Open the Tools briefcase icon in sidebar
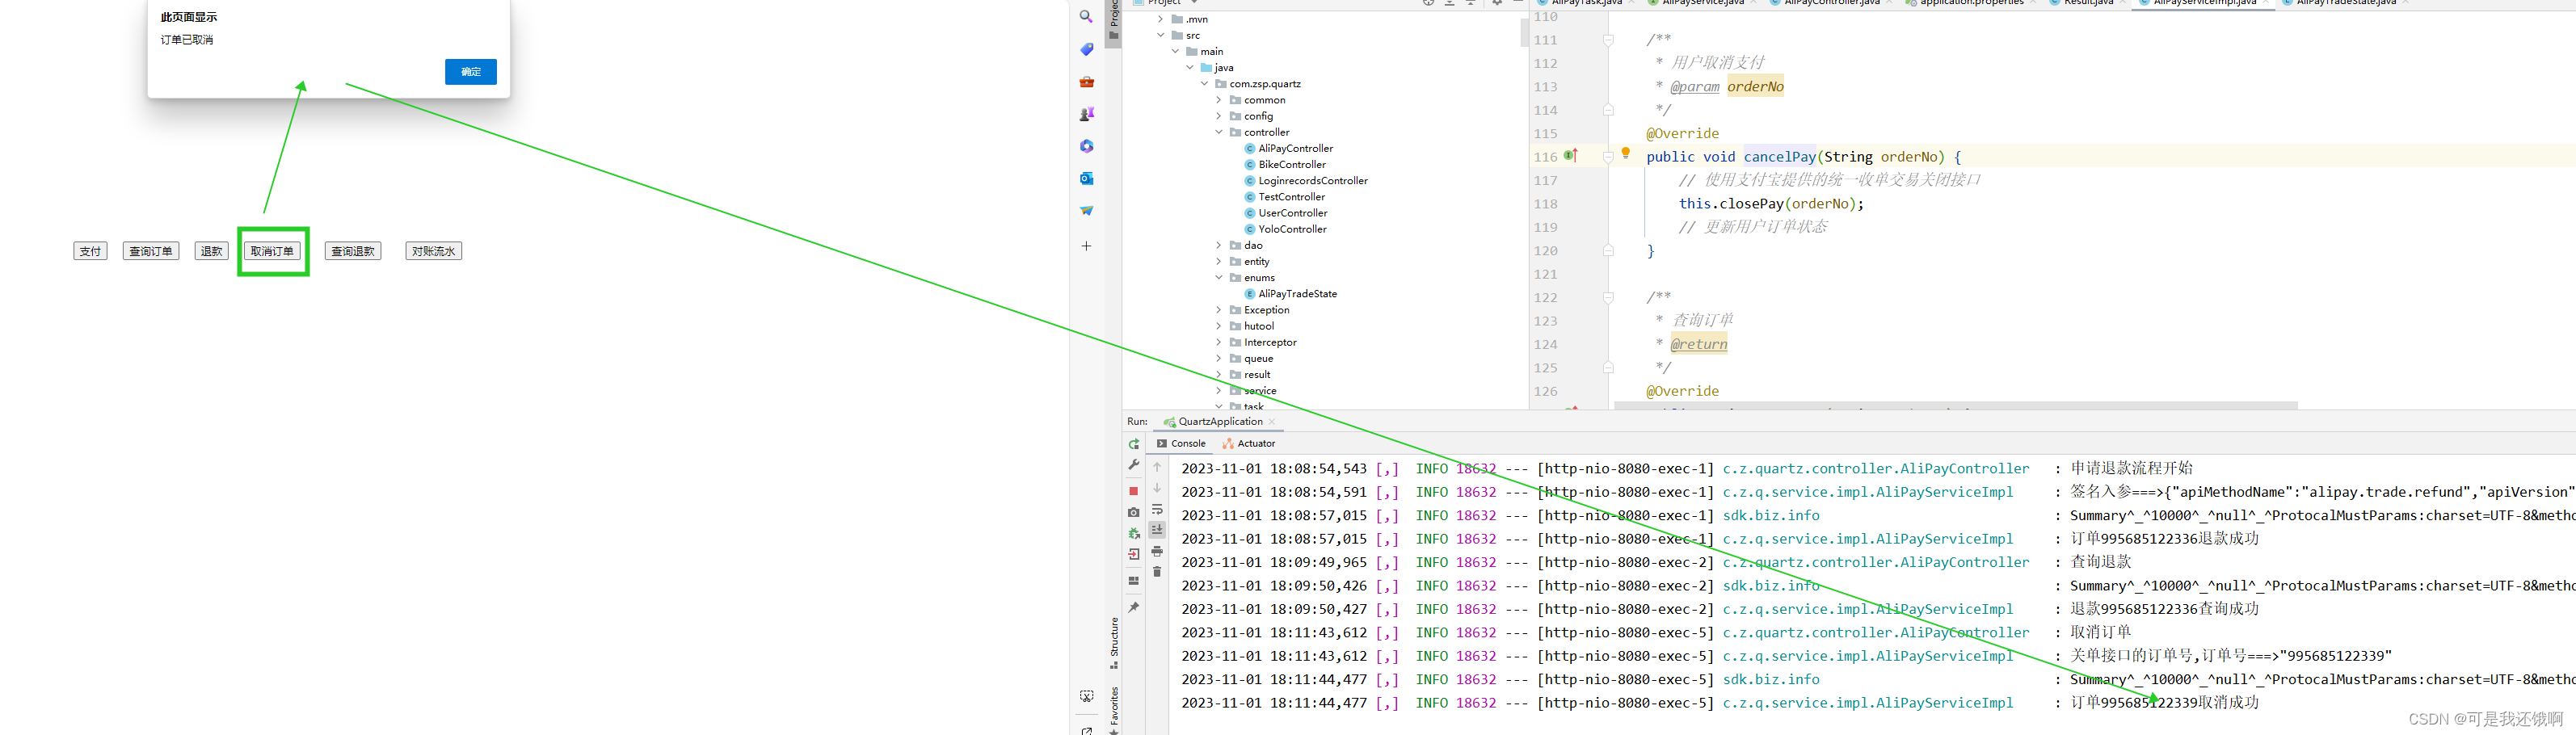Viewport: 2576px width, 735px height. (x=1086, y=82)
